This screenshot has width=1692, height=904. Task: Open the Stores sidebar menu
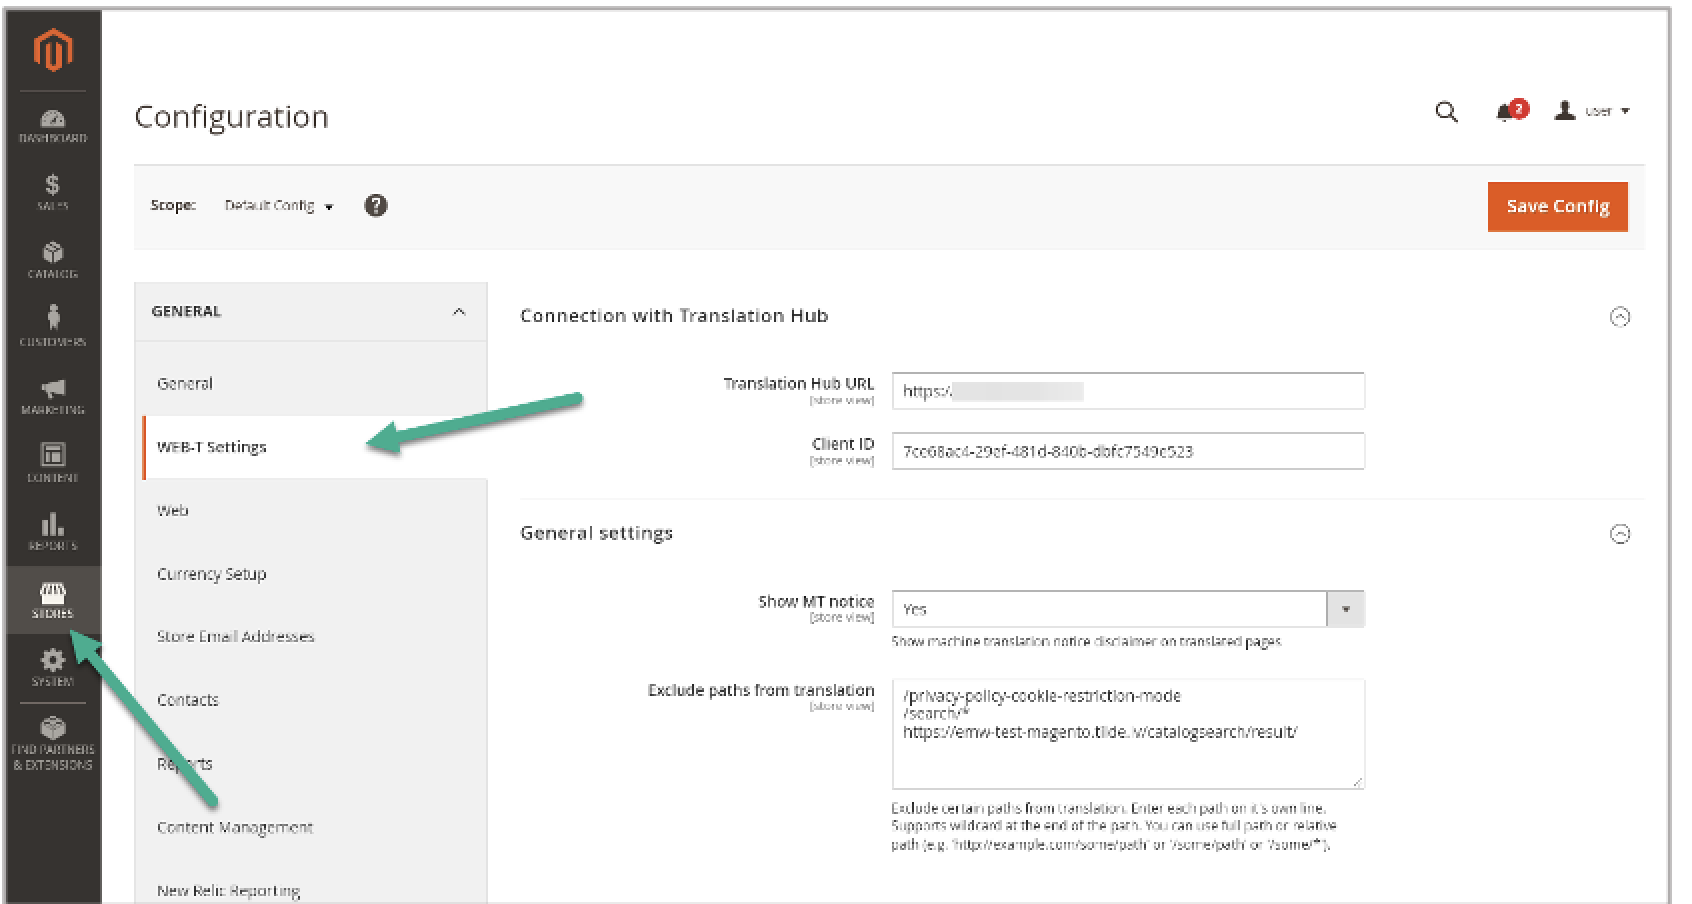tap(53, 600)
